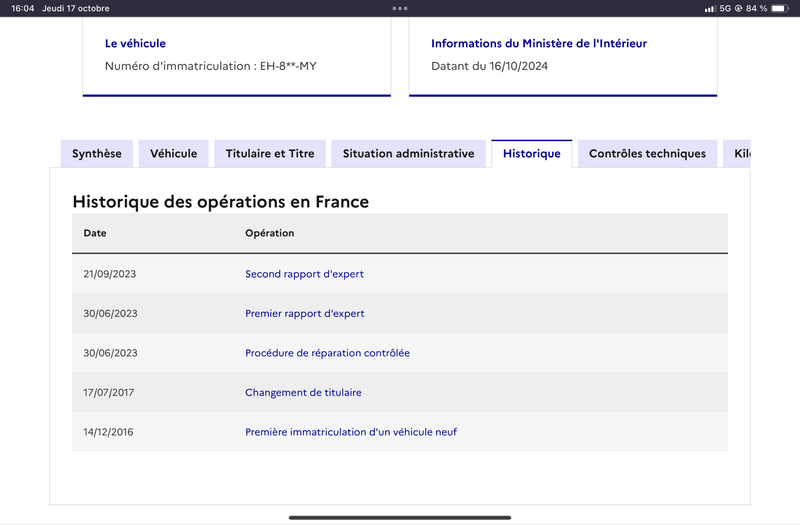Select the registration number EH-8**-MY text

pyautogui.click(x=288, y=66)
